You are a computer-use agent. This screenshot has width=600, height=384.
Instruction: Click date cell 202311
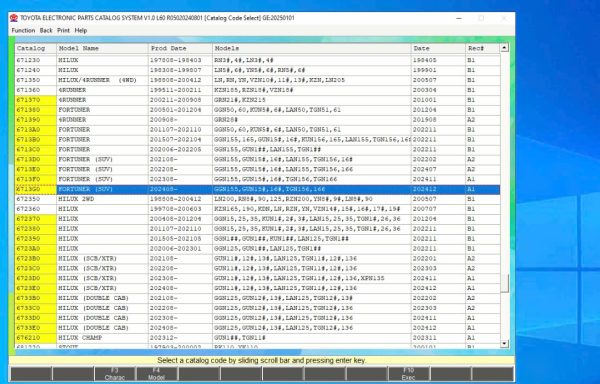point(424,338)
